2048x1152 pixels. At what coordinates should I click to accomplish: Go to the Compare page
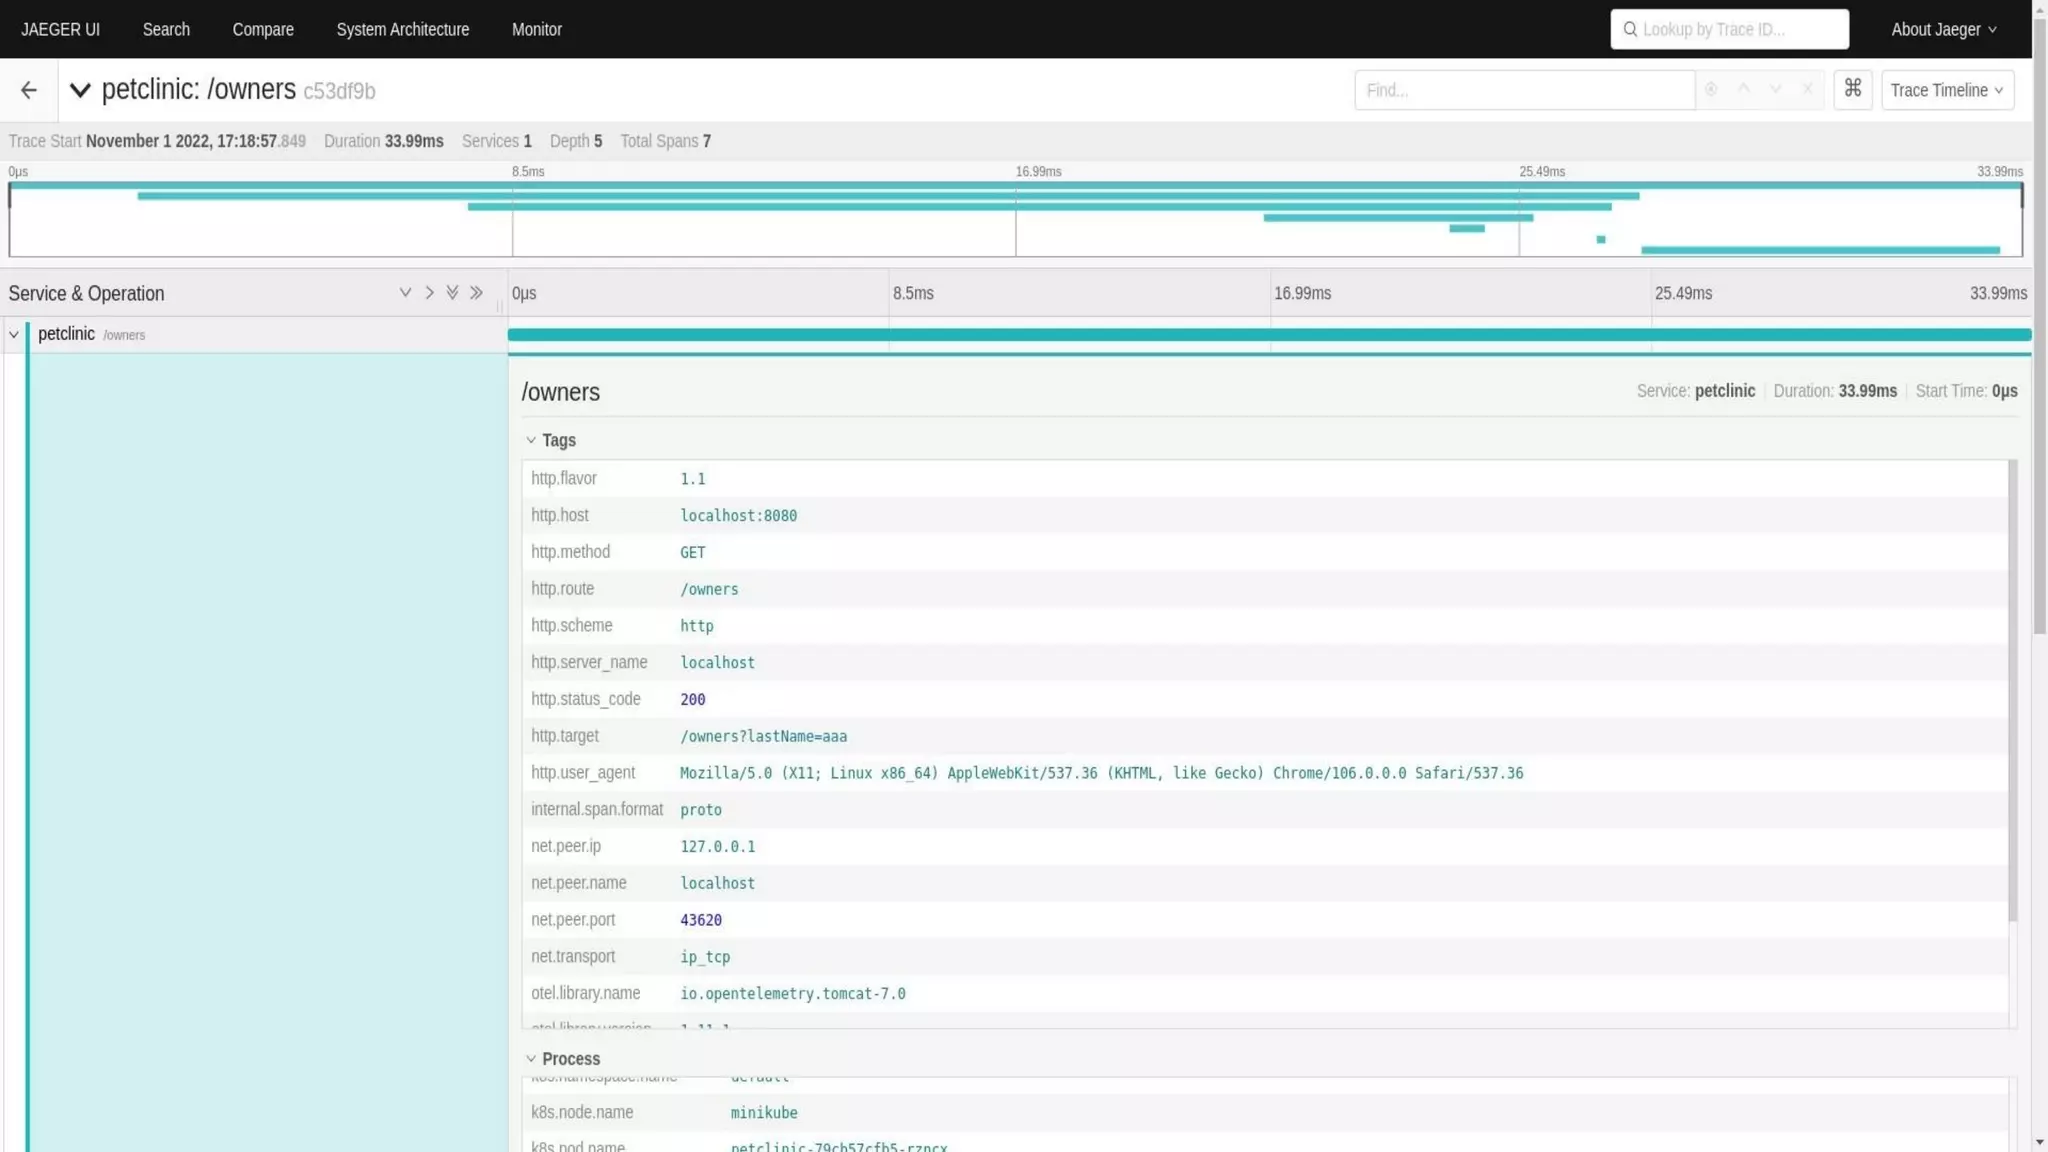coord(263,29)
